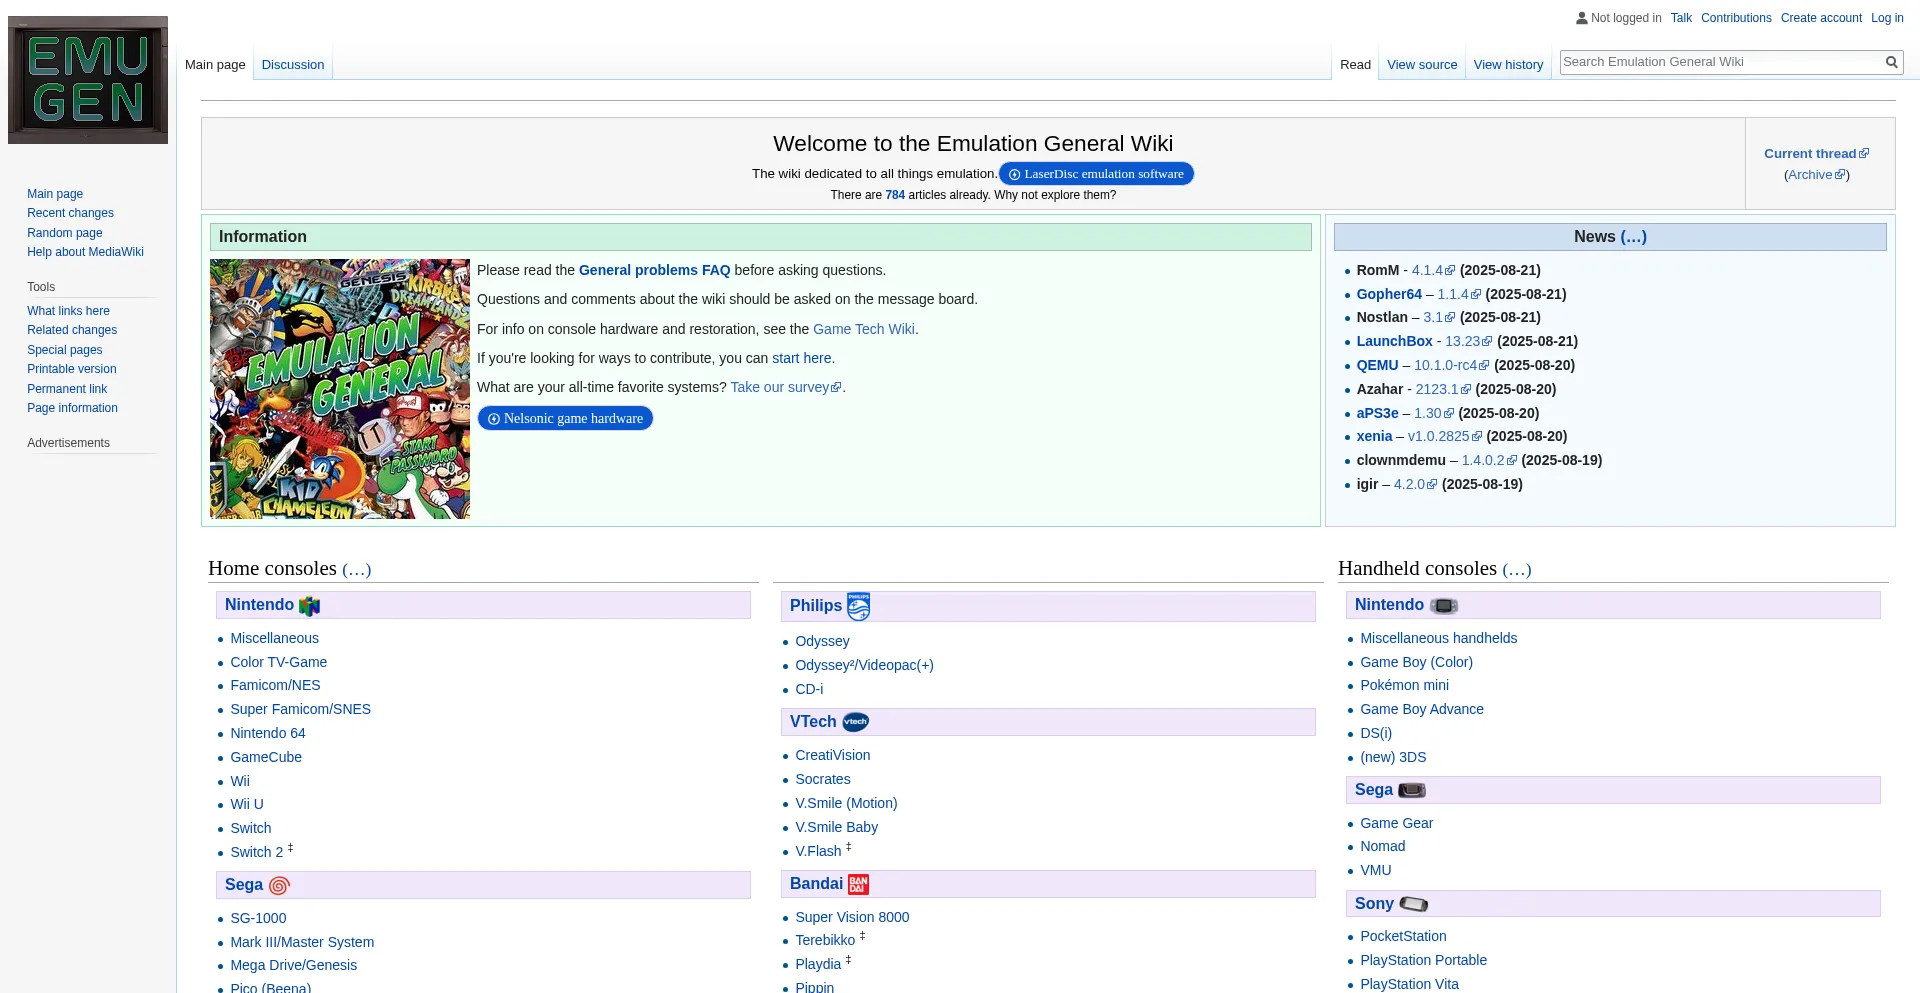Click the Game Boy icon in Handheld Nintendo header
The width and height of the screenshot is (1920, 993).
pyautogui.click(x=1443, y=605)
